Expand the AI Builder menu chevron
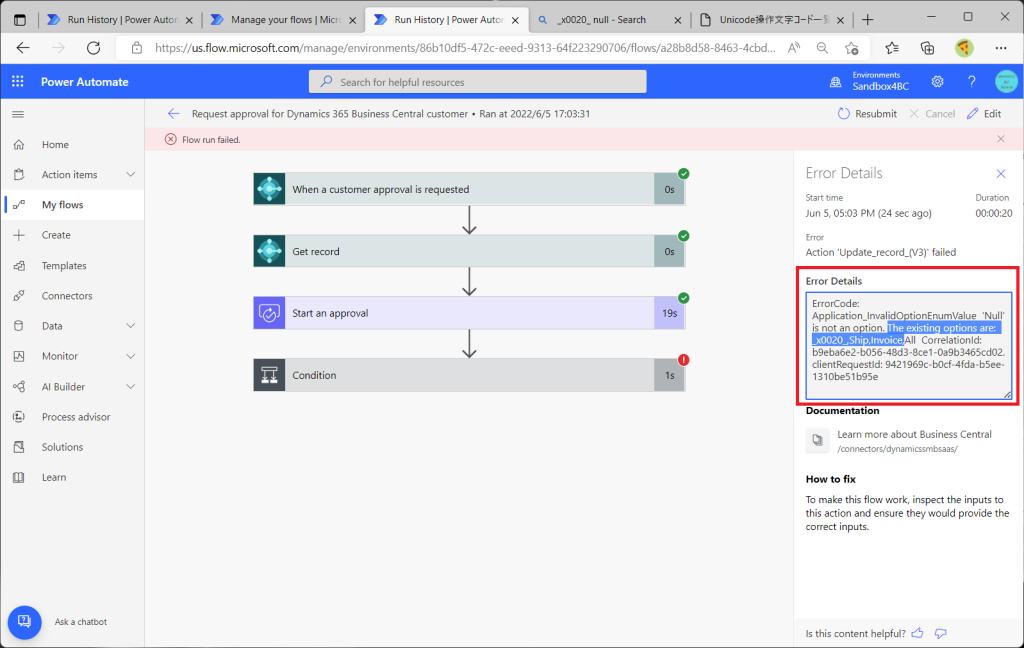The width and height of the screenshot is (1024, 648). pos(131,387)
